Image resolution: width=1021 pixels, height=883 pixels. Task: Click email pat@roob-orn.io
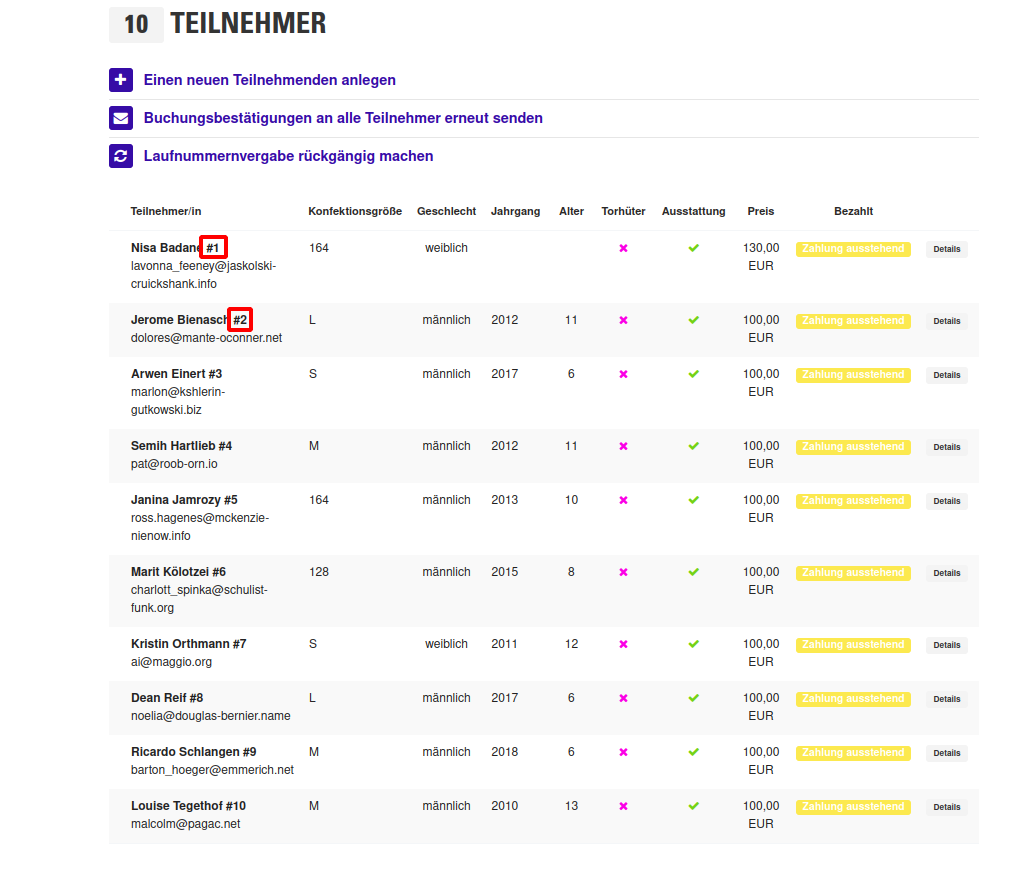(175, 464)
